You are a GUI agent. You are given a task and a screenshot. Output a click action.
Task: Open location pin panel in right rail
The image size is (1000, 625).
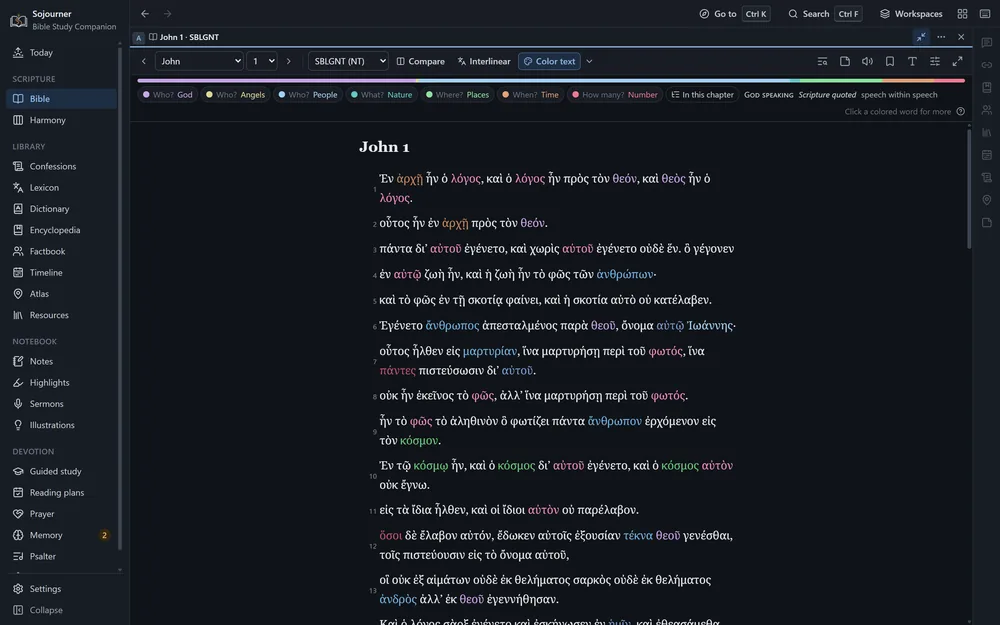987,200
